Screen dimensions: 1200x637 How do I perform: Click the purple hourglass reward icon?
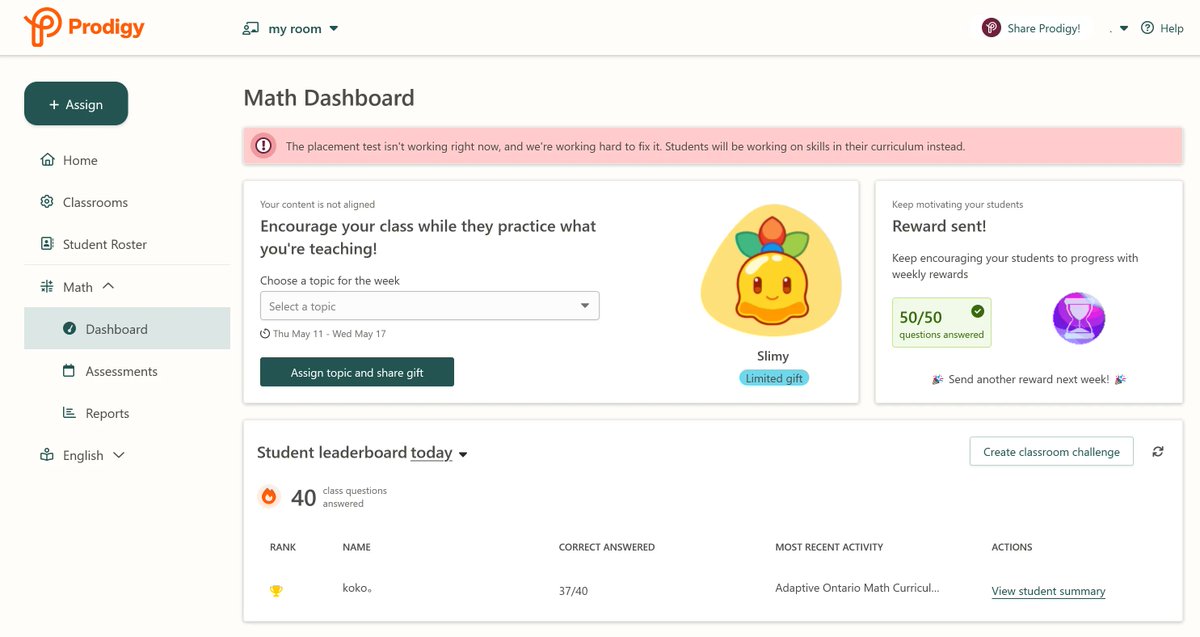pyautogui.click(x=1079, y=319)
